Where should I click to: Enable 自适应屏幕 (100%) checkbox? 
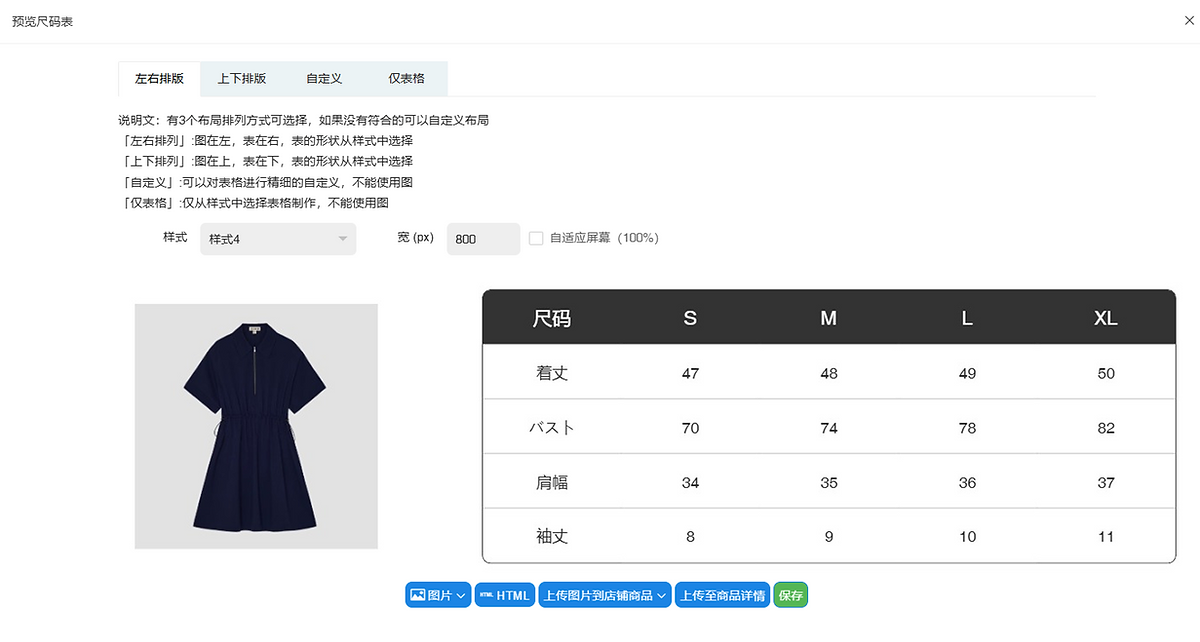point(536,238)
